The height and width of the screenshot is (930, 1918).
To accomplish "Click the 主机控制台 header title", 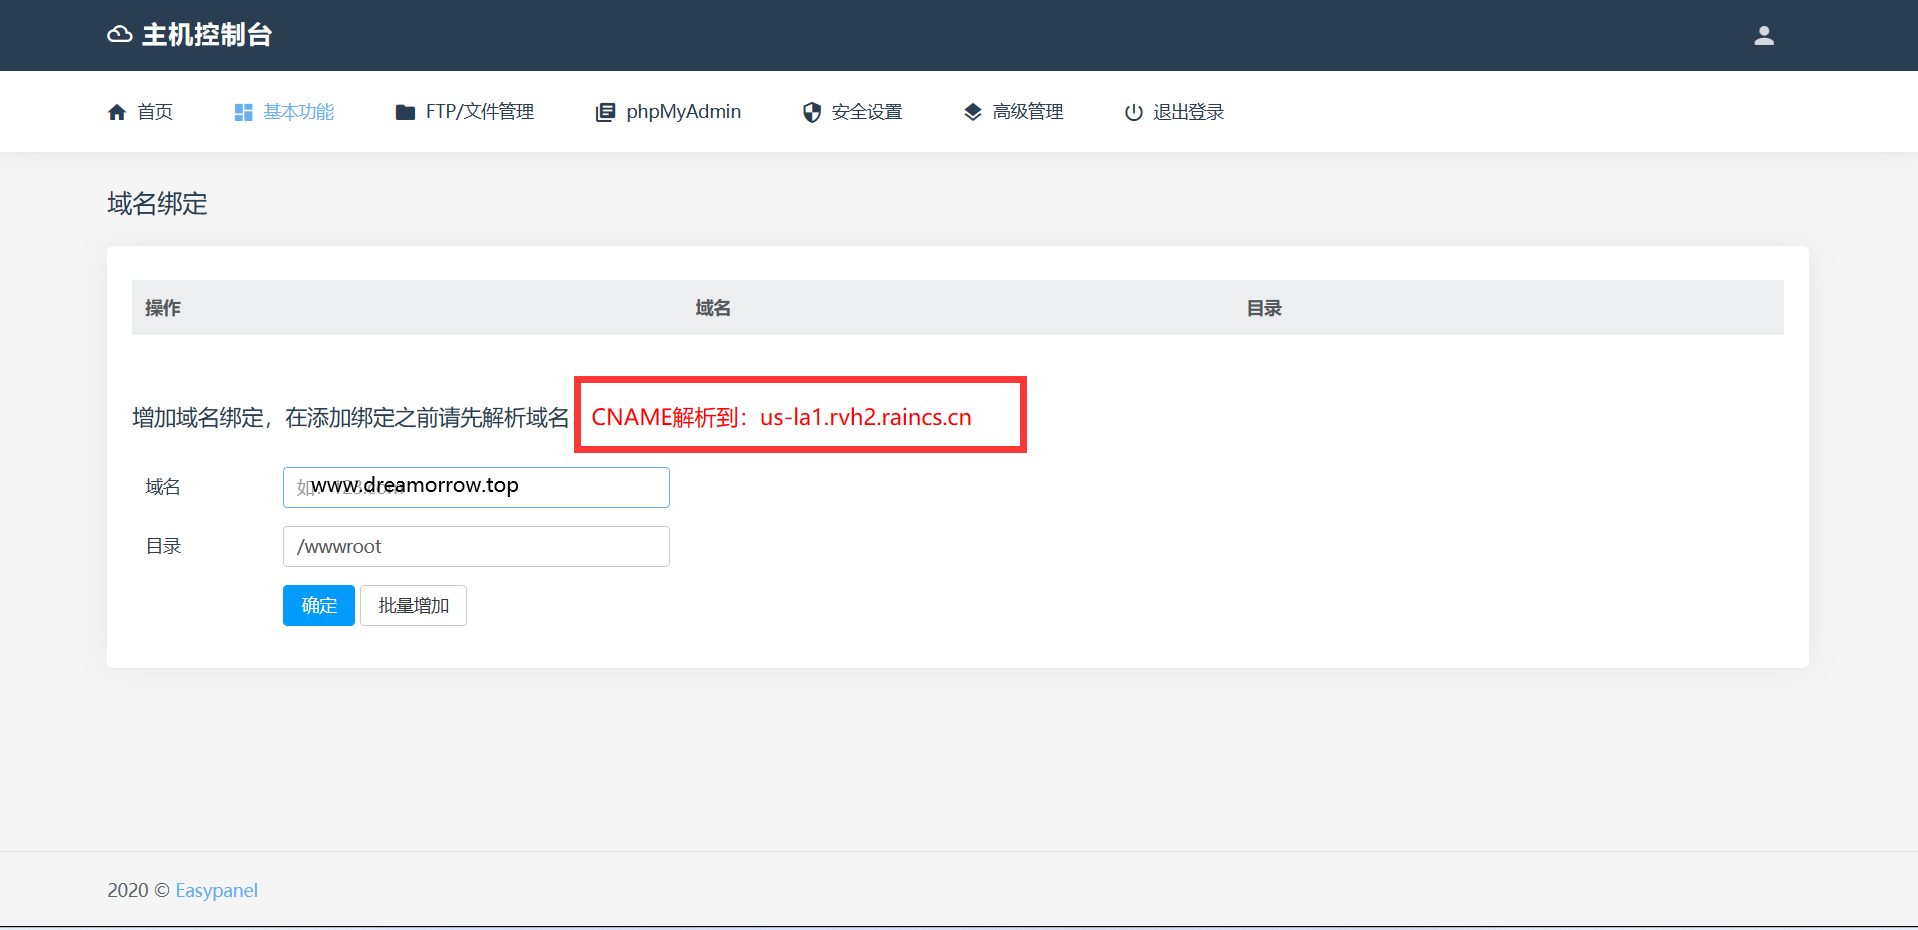I will pyautogui.click(x=206, y=35).
